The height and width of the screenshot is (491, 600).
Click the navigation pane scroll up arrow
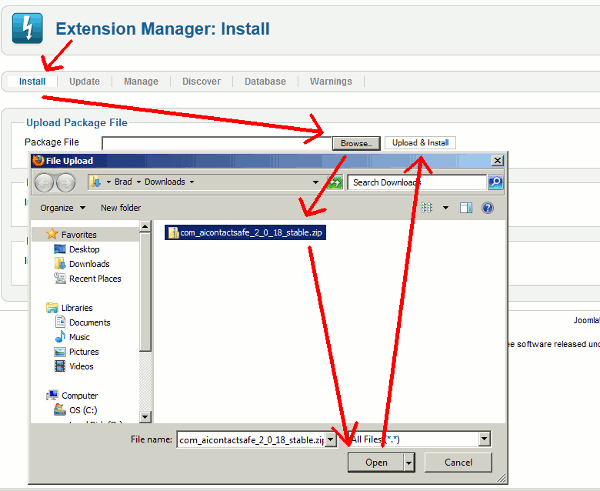coord(145,226)
